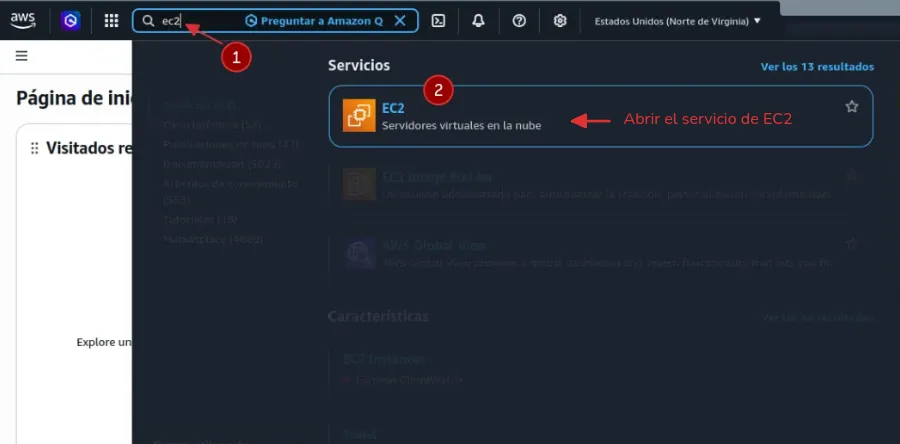Open the EC2 service result title
The image size is (900, 444).
(393, 108)
